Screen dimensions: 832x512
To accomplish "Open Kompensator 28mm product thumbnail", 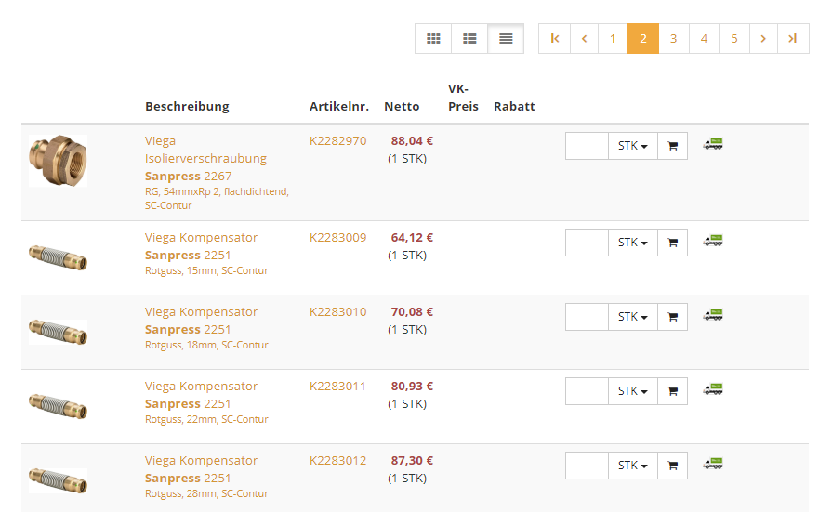I will coord(58,480).
